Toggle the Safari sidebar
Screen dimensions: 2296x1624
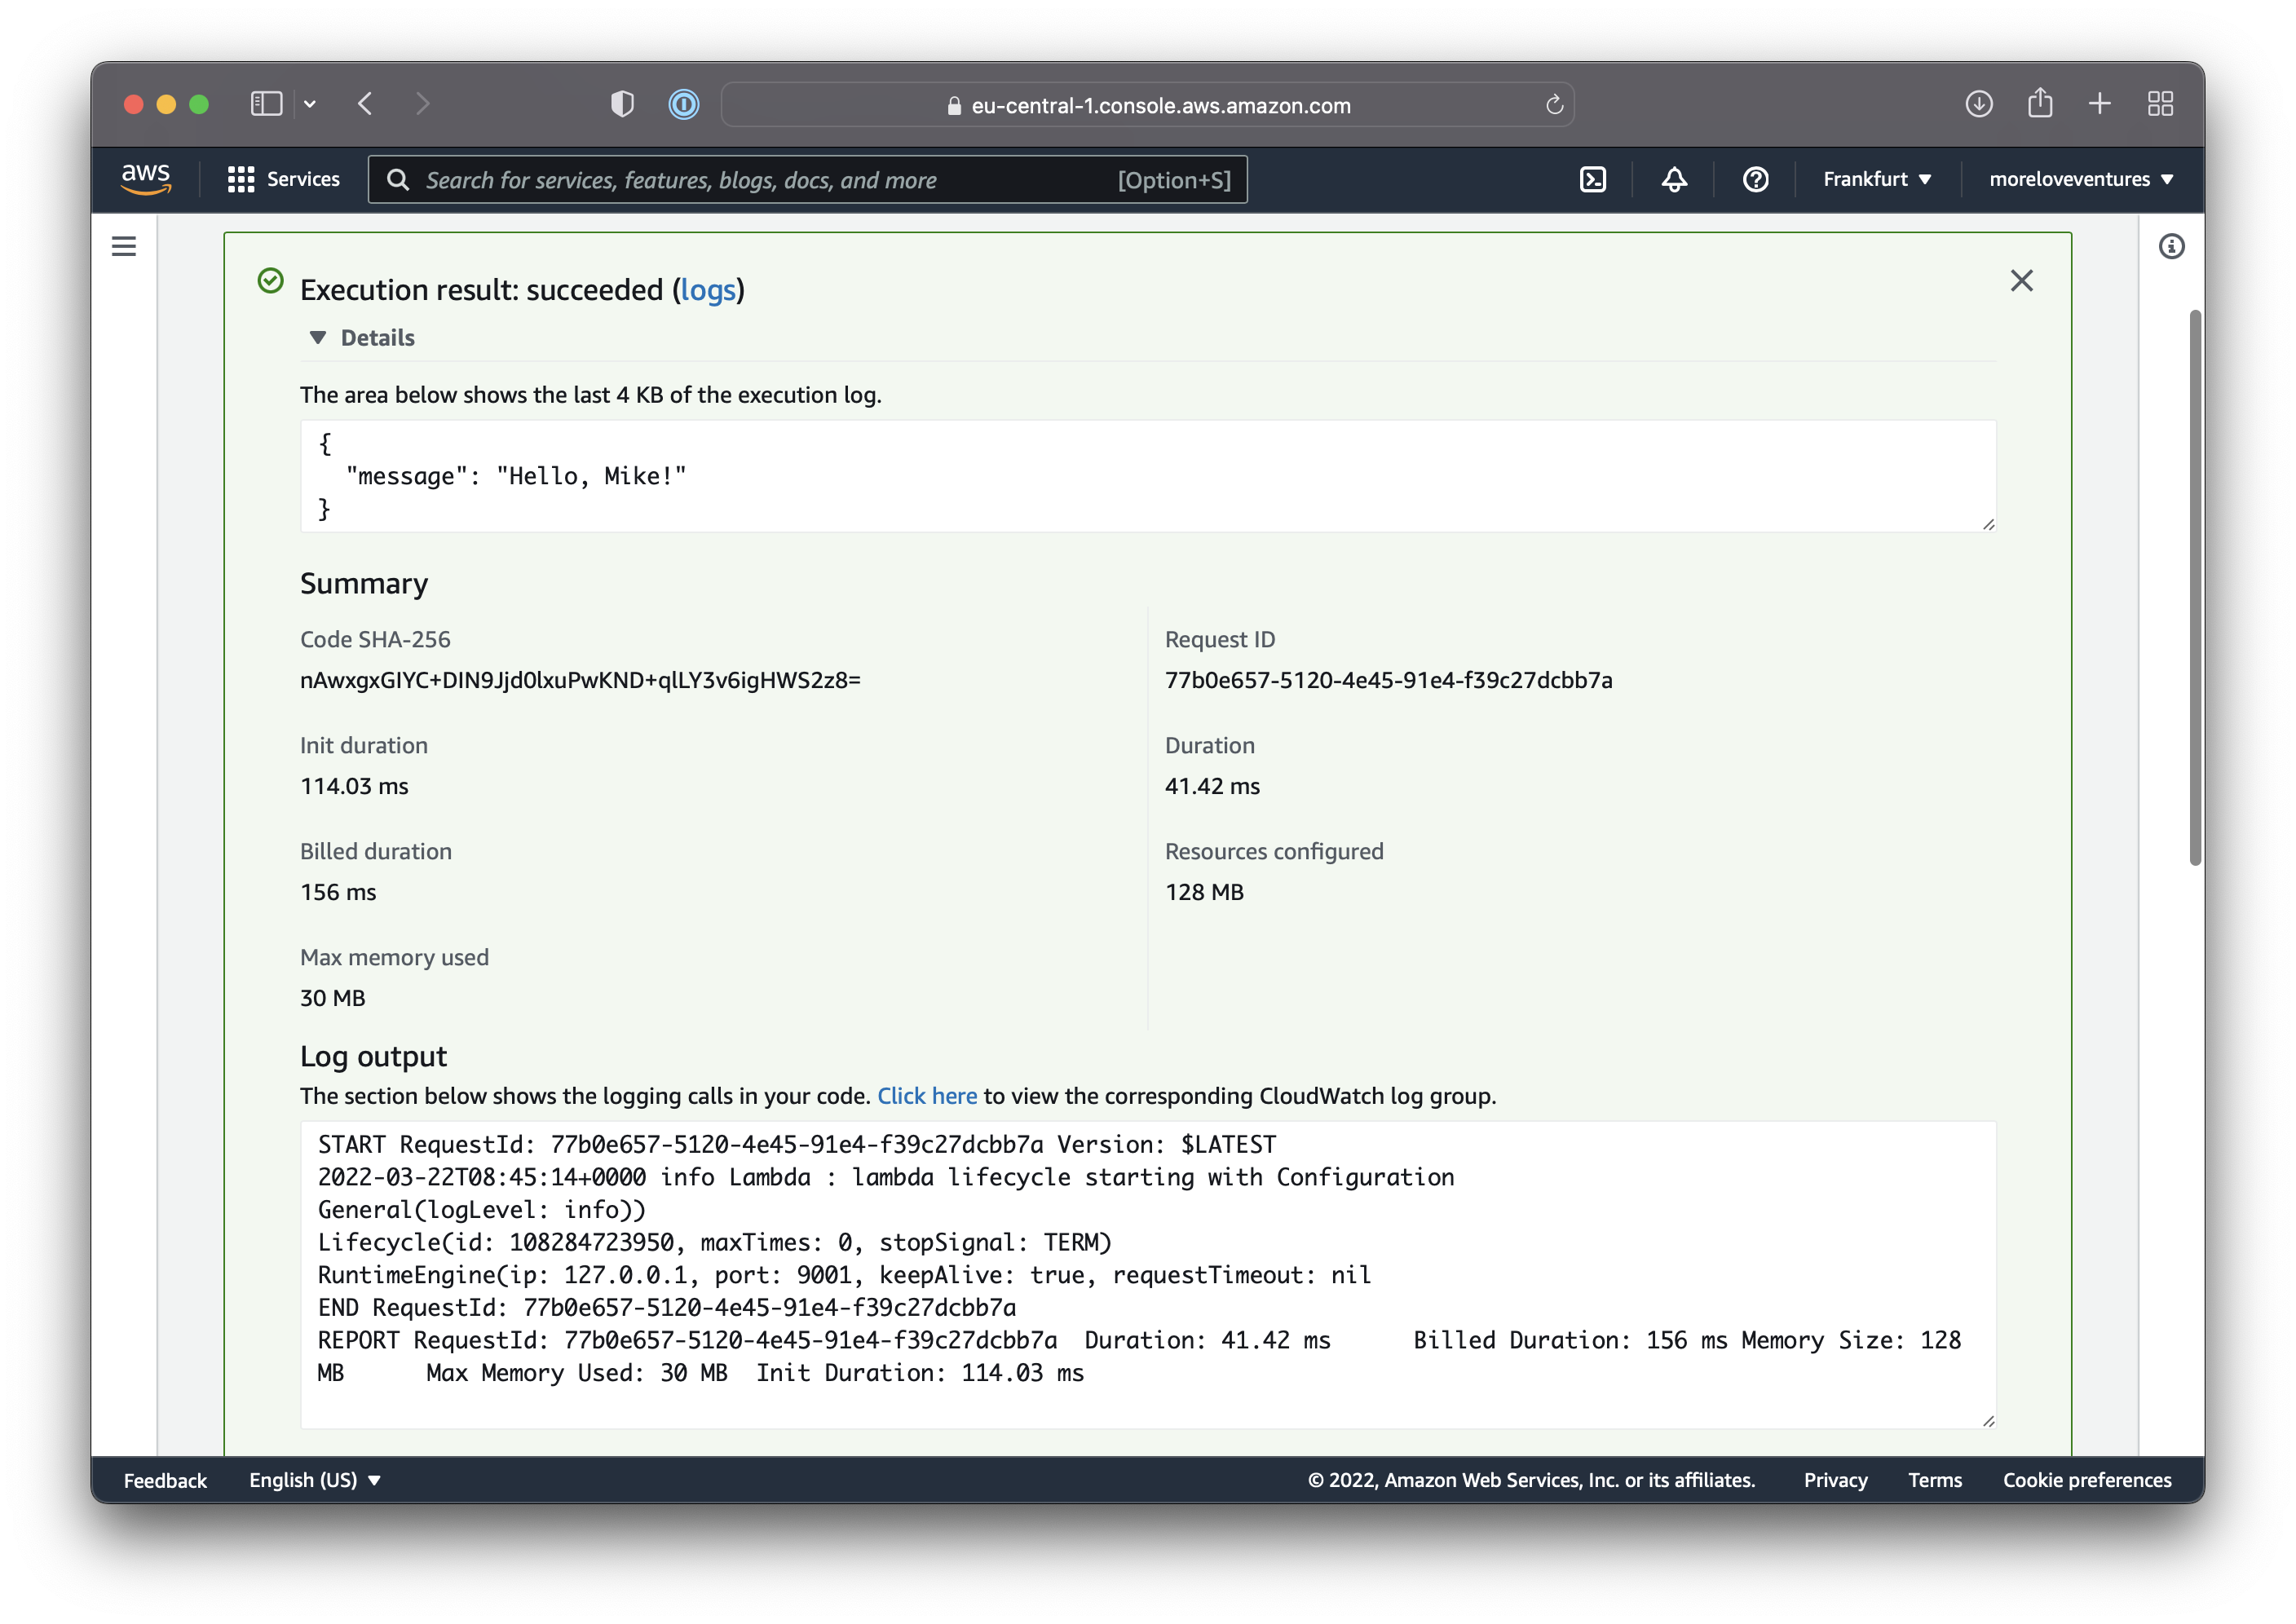tap(266, 104)
